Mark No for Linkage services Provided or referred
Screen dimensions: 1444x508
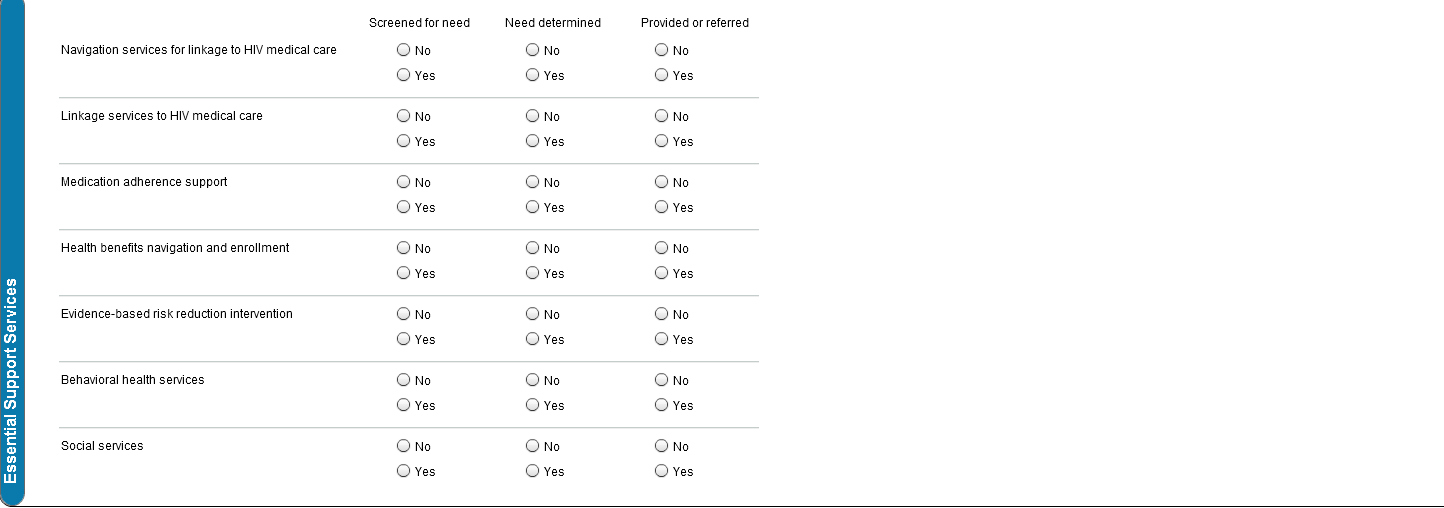(x=662, y=116)
